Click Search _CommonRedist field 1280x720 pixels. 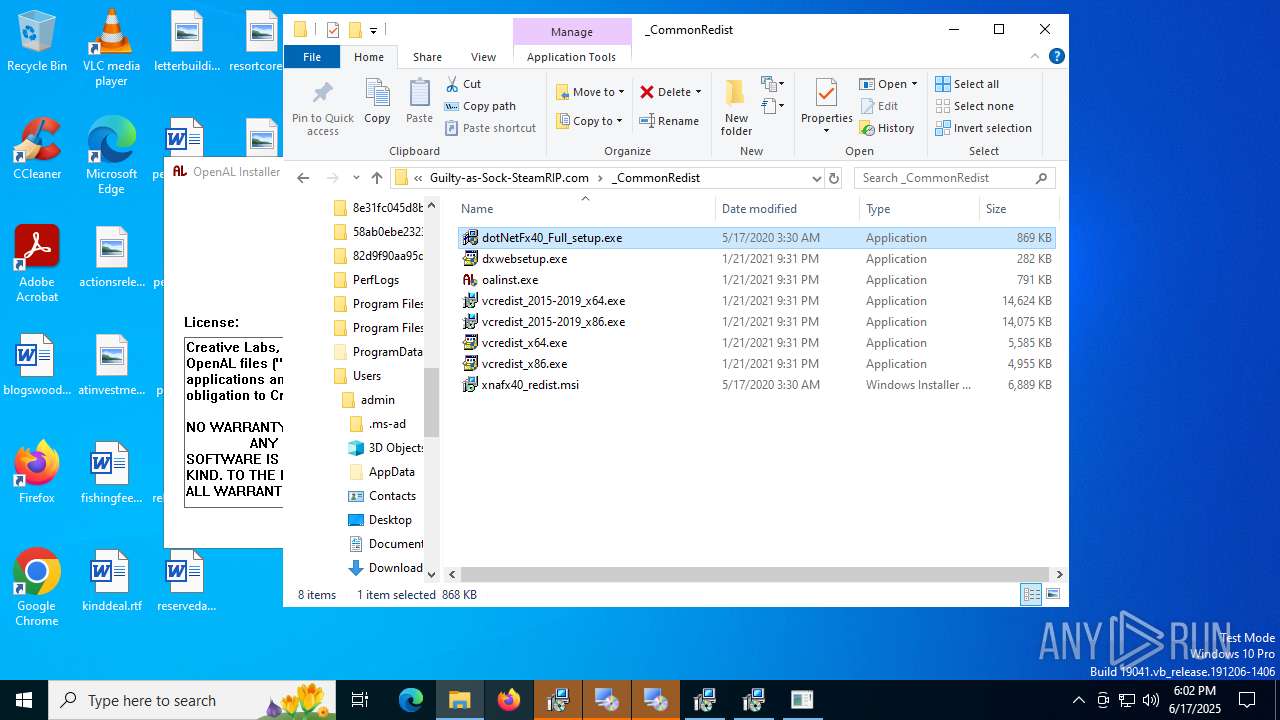955,178
